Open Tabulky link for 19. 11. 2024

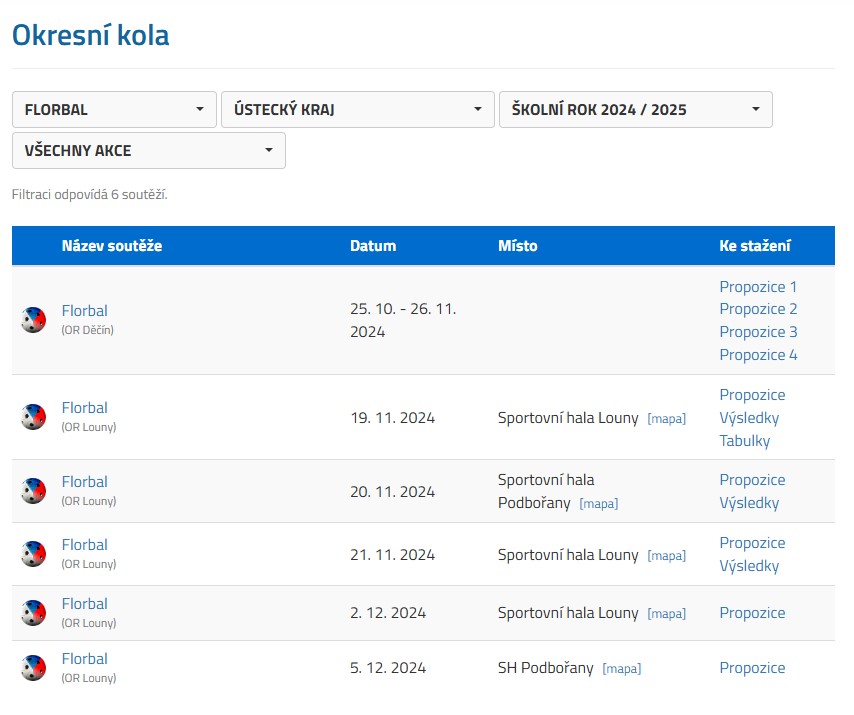(x=745, y=441)
